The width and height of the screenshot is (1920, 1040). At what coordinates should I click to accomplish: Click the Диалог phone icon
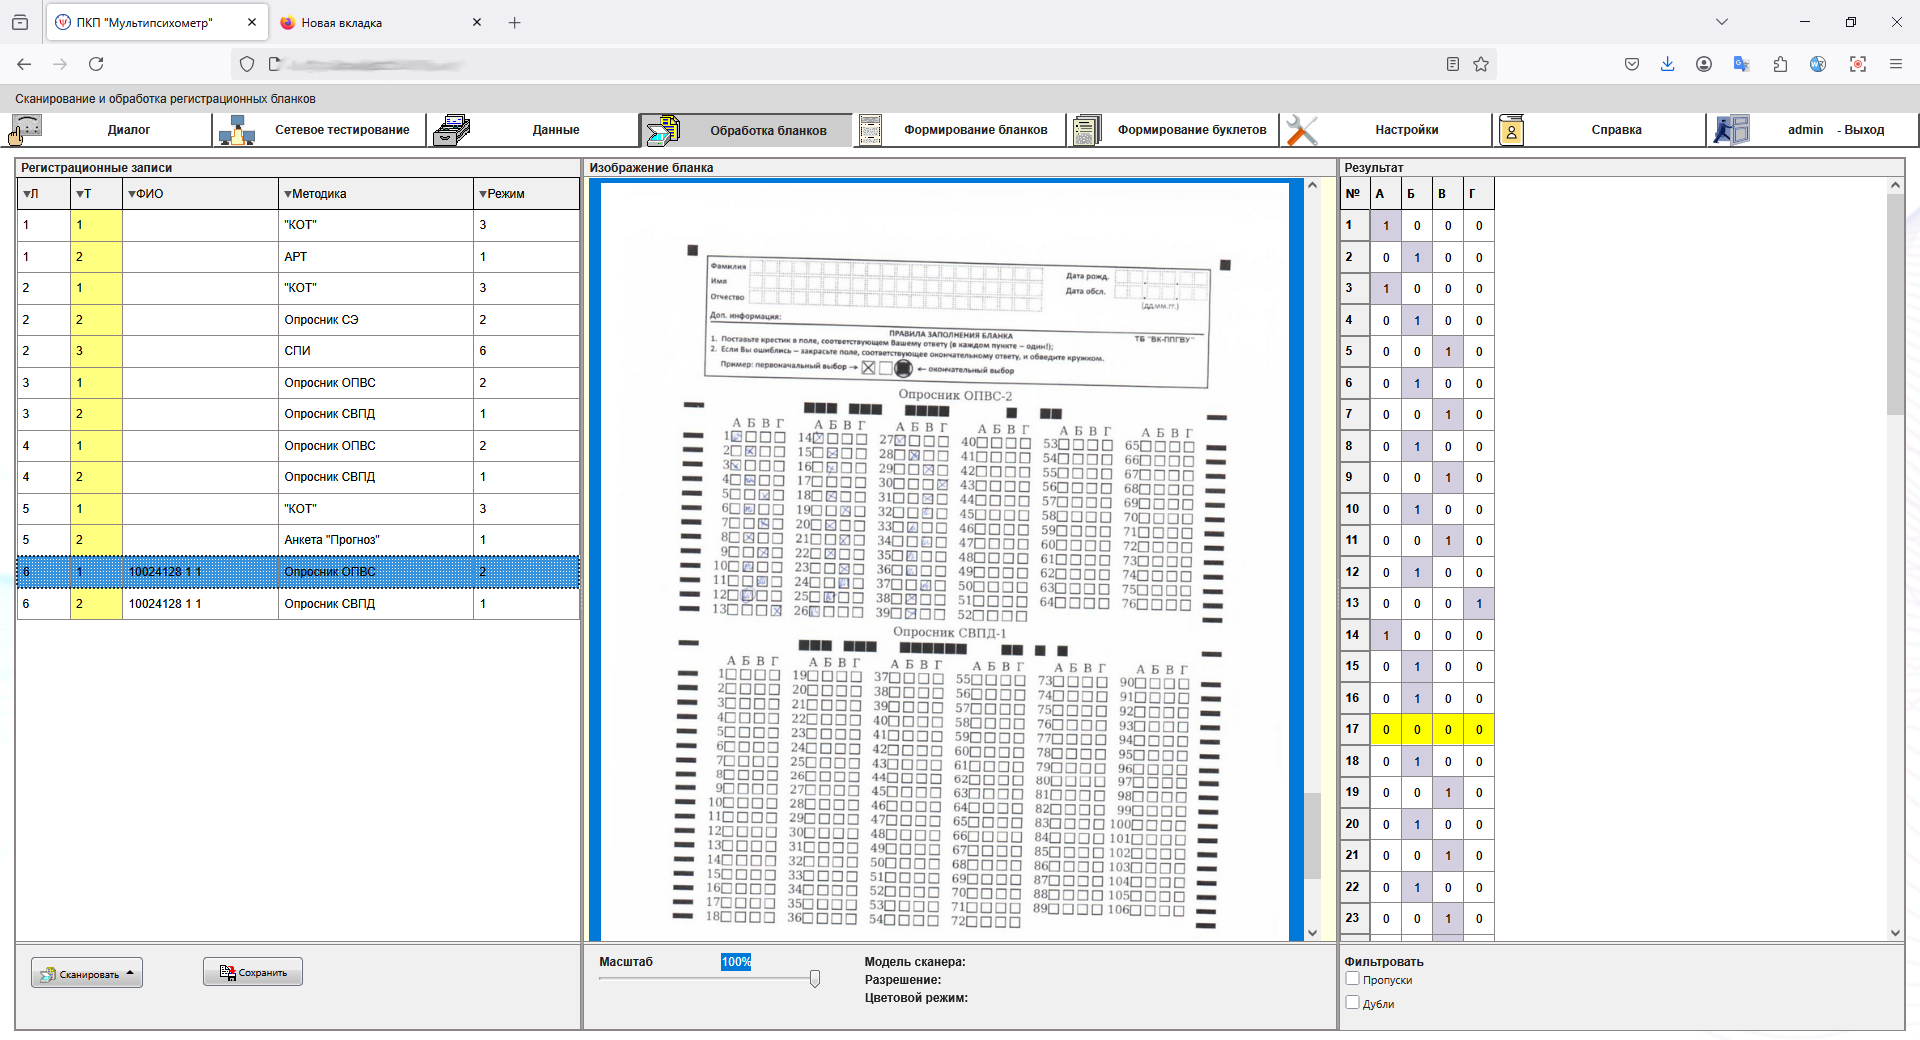tap(27, 129)
